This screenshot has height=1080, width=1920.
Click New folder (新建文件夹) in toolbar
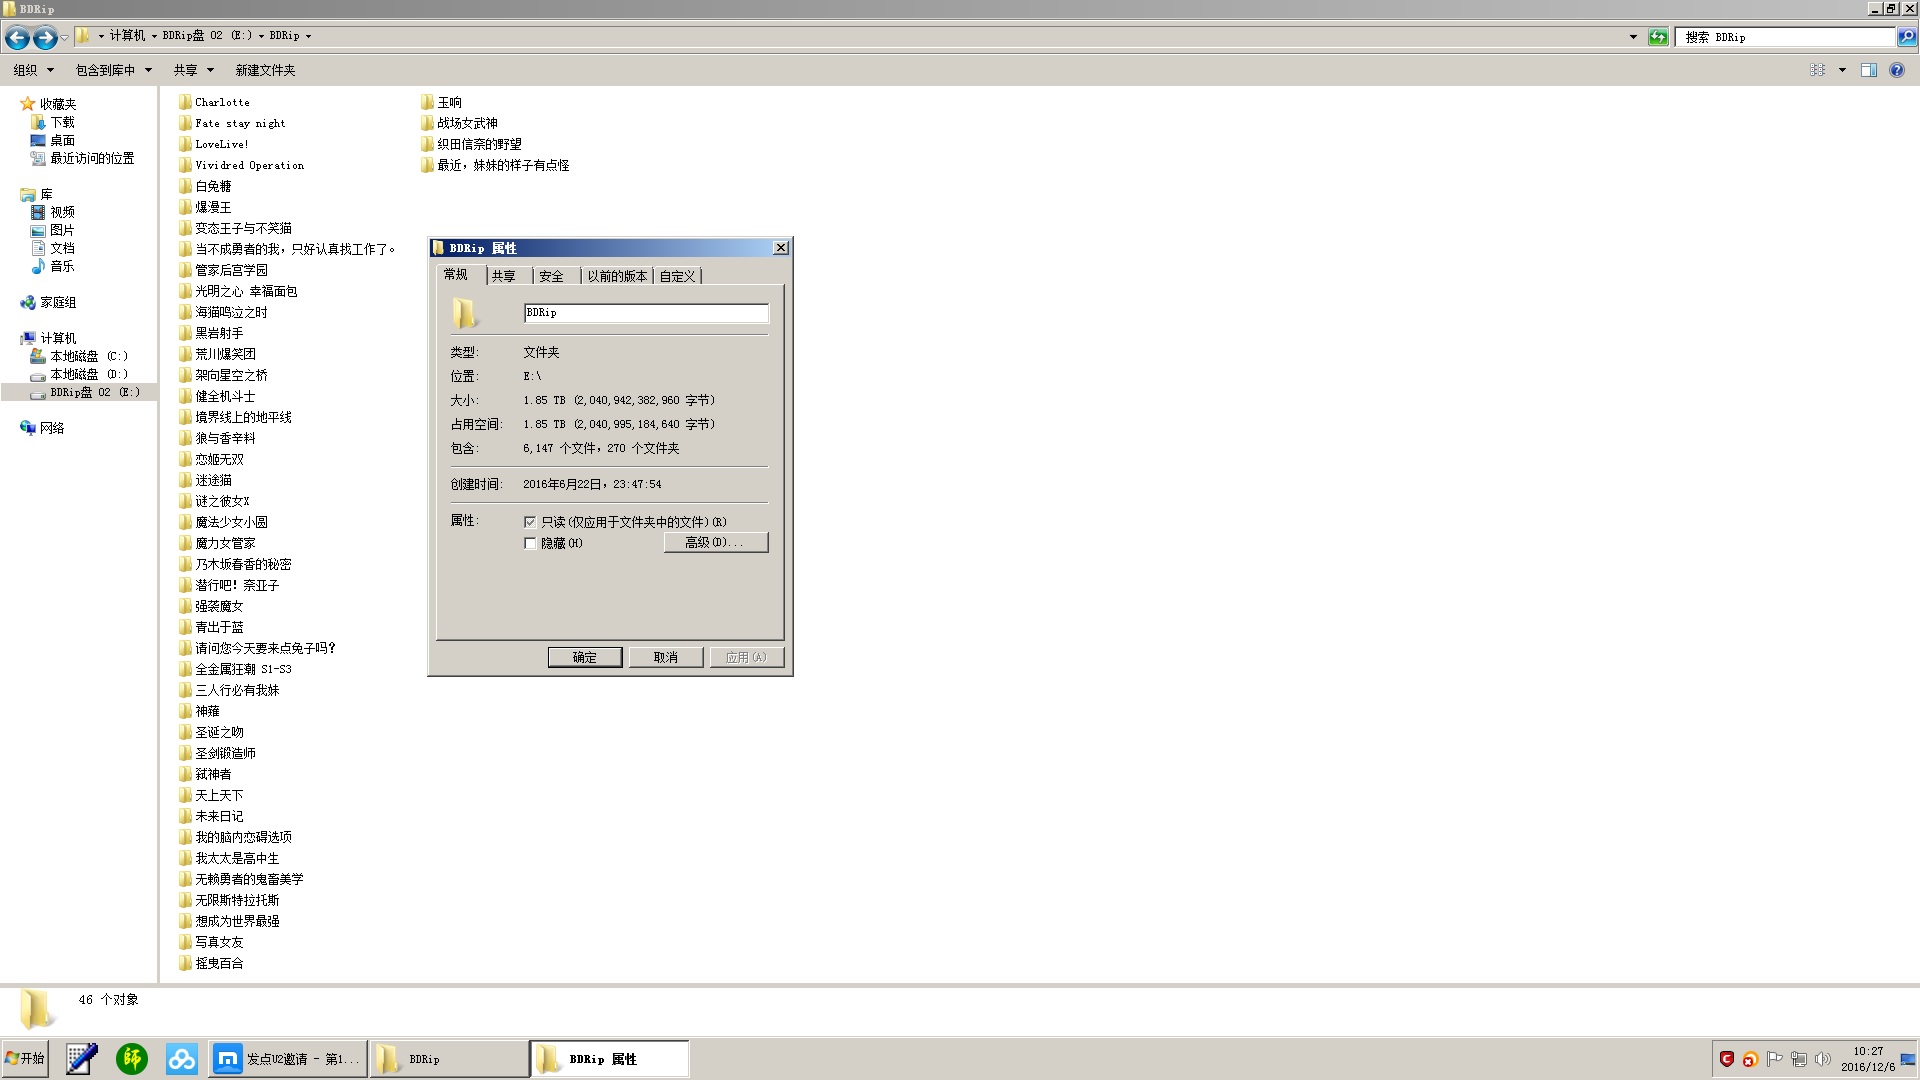click(x=265, y=70)
